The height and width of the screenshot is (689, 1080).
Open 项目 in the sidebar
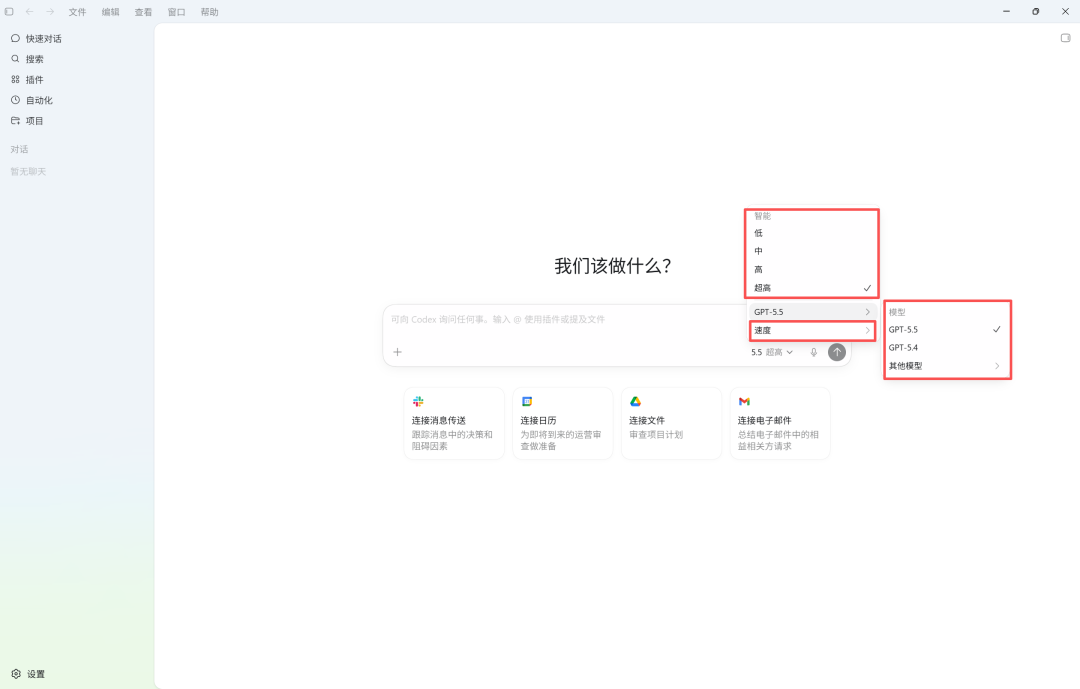pos(77,121)
